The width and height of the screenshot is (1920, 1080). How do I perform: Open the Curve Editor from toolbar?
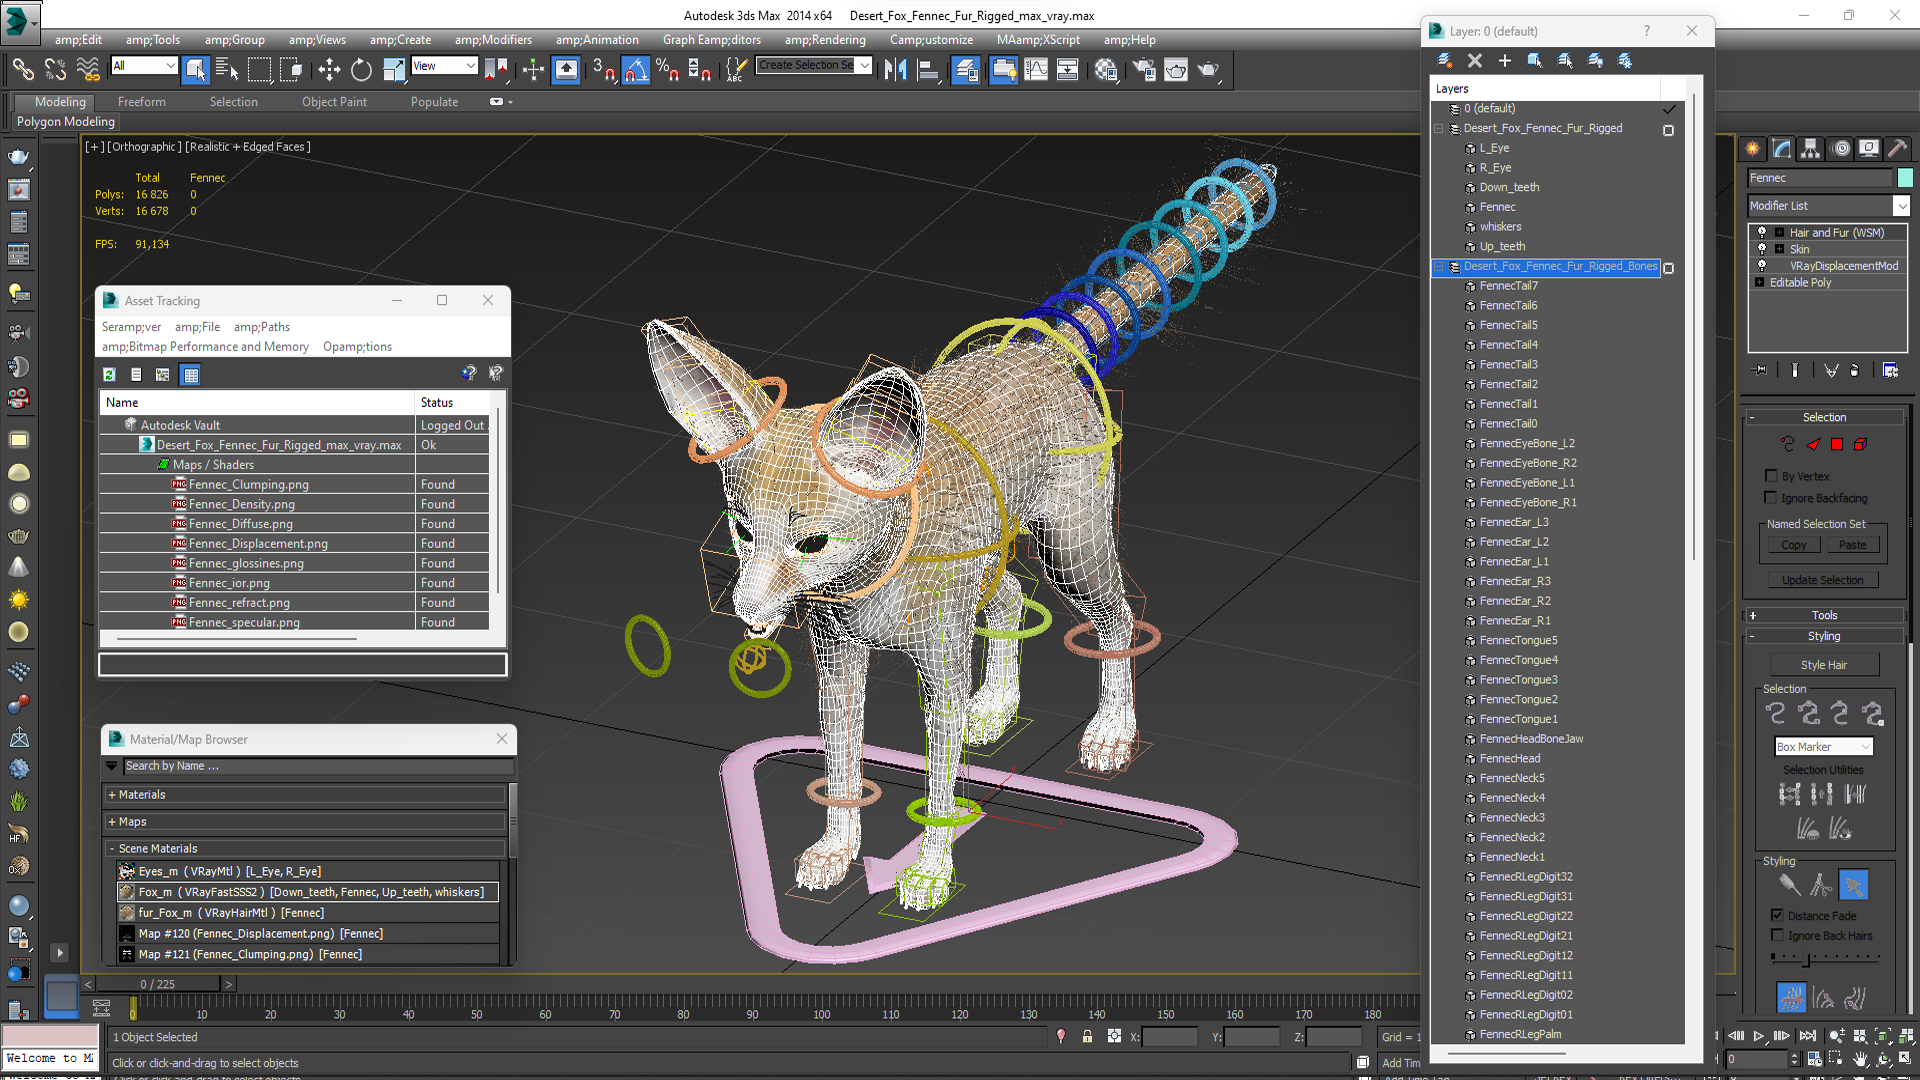[x=1036, y=69]
